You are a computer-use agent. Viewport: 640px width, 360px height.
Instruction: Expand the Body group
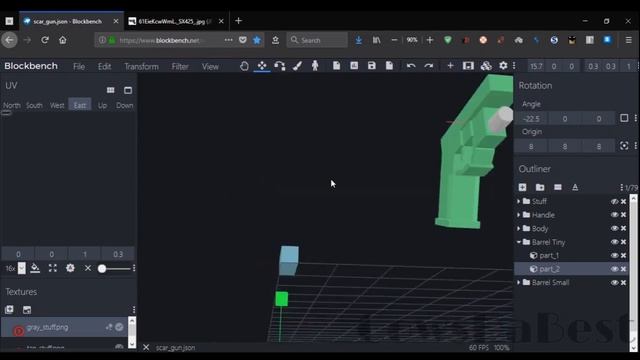(519, 228)
